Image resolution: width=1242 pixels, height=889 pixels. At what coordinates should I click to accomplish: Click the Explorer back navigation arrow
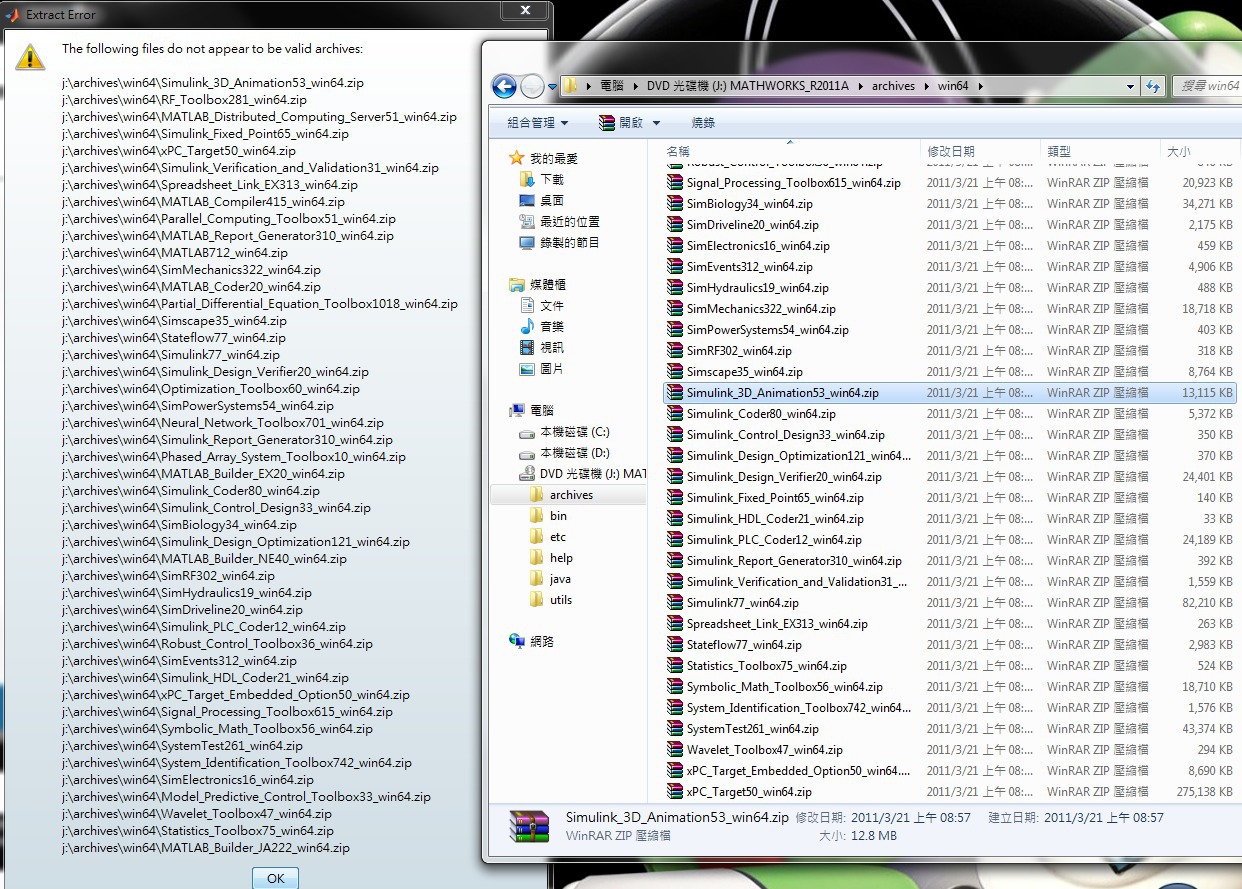[x=505, y=86]
